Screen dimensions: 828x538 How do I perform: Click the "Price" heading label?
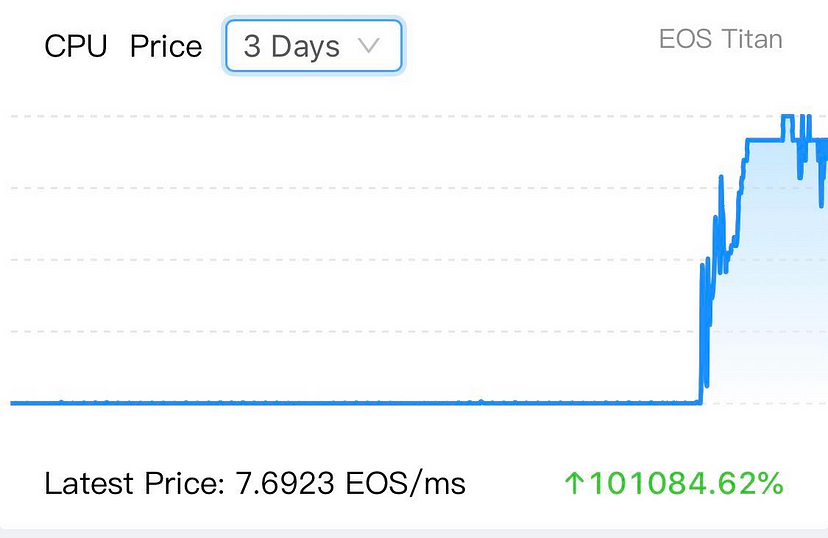166,46
